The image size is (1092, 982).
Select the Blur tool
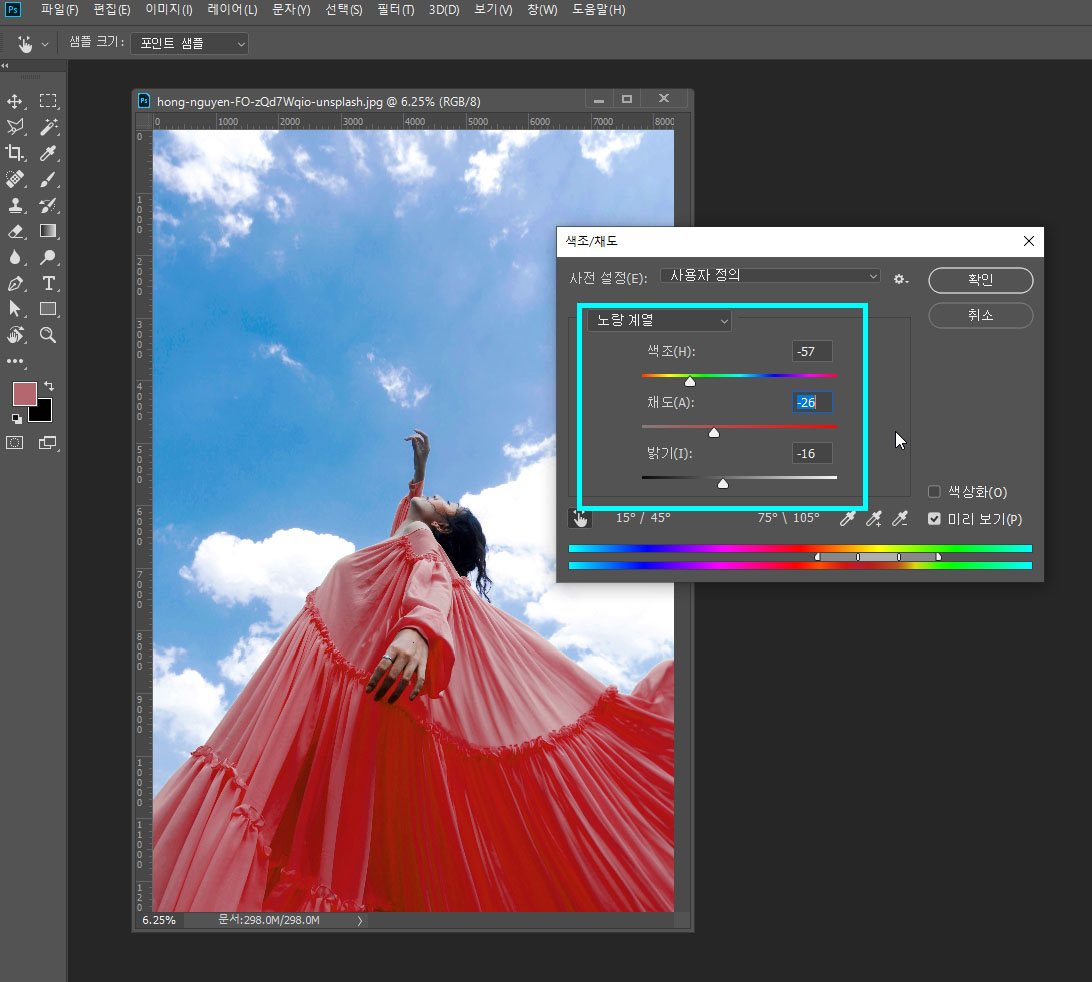15,257
